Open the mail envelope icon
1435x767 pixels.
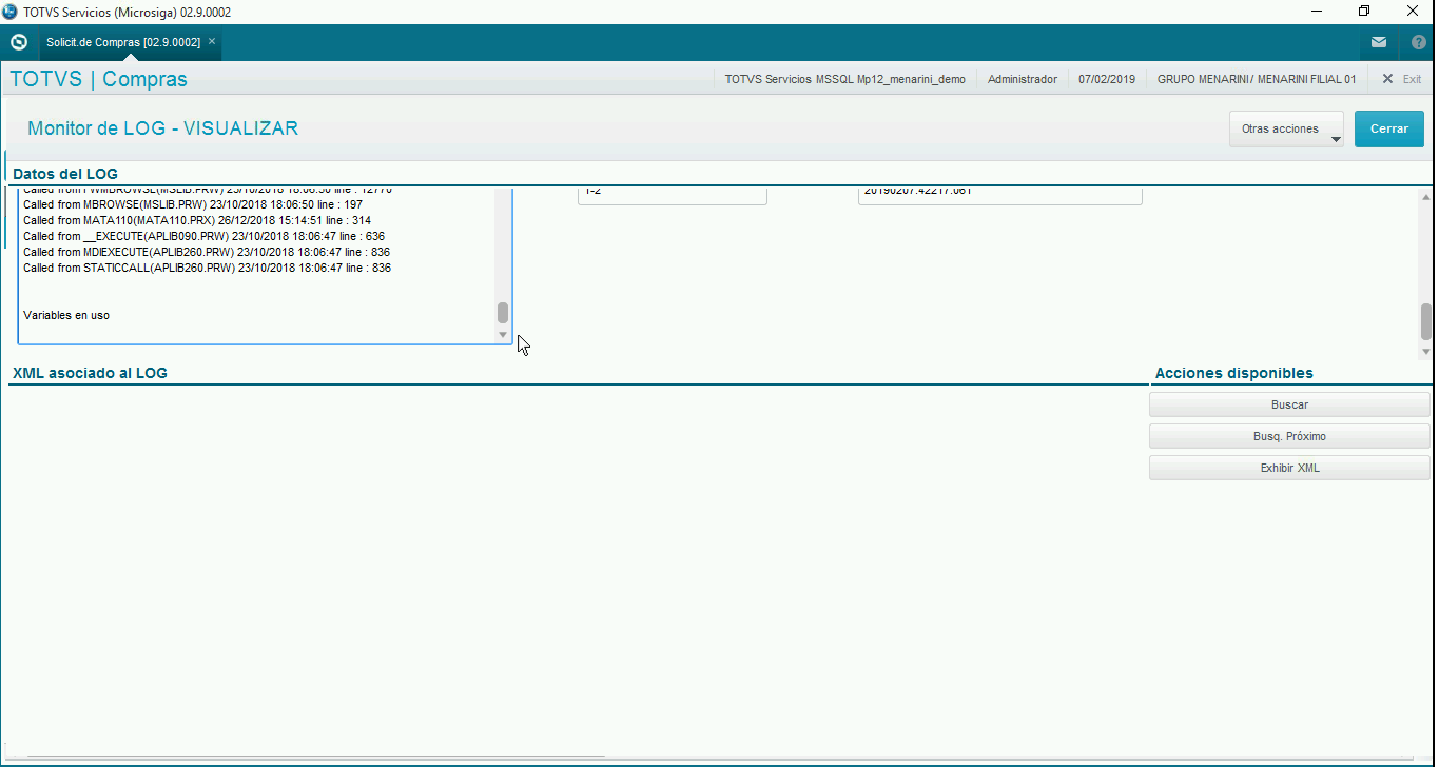[x=1379, y=42]
